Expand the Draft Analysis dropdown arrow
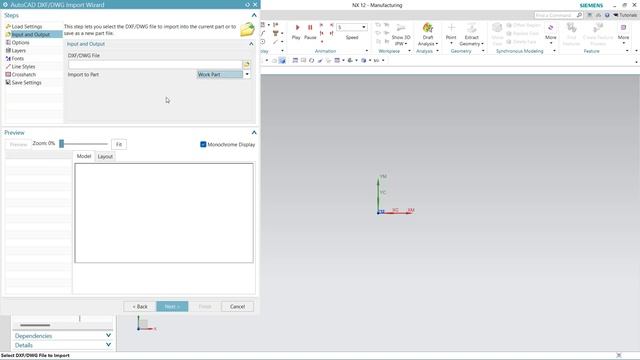640x360 pixels. coord(437,44)
